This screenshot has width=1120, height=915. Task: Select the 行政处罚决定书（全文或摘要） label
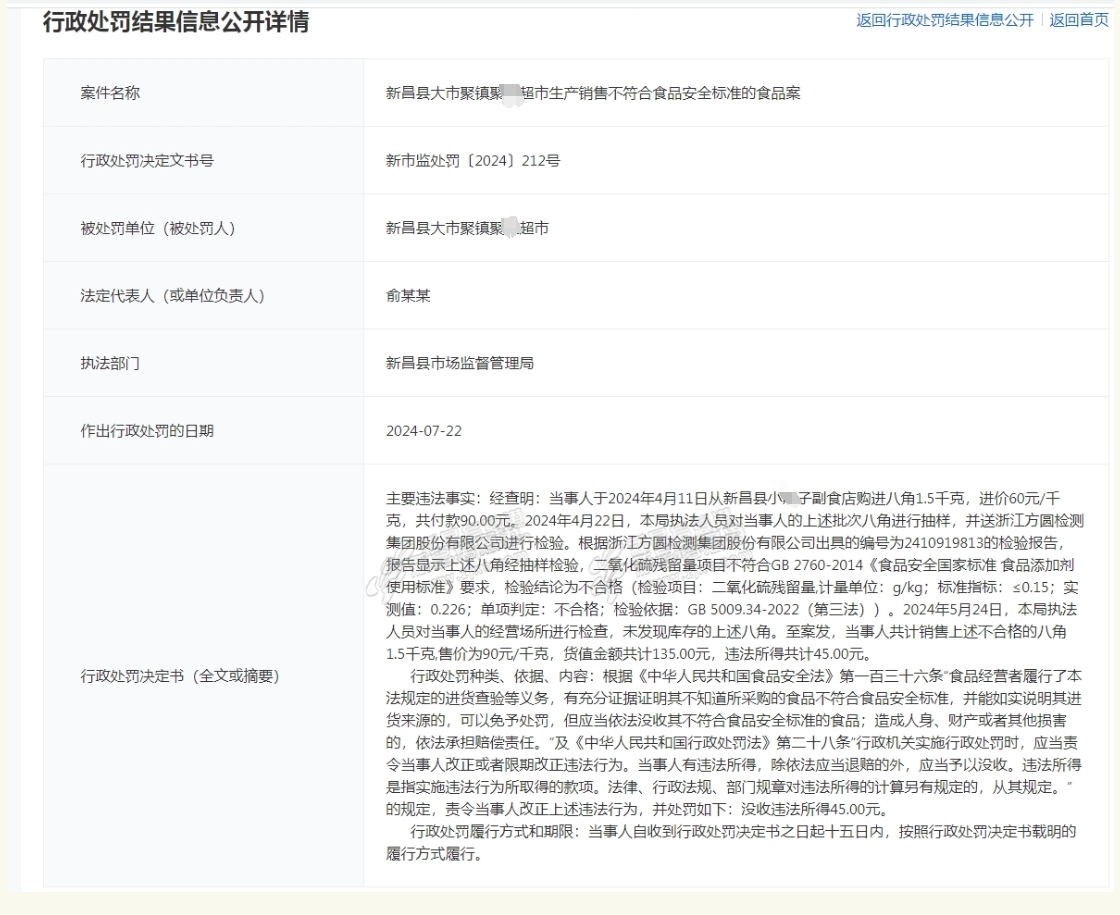[x=180, y=676]
